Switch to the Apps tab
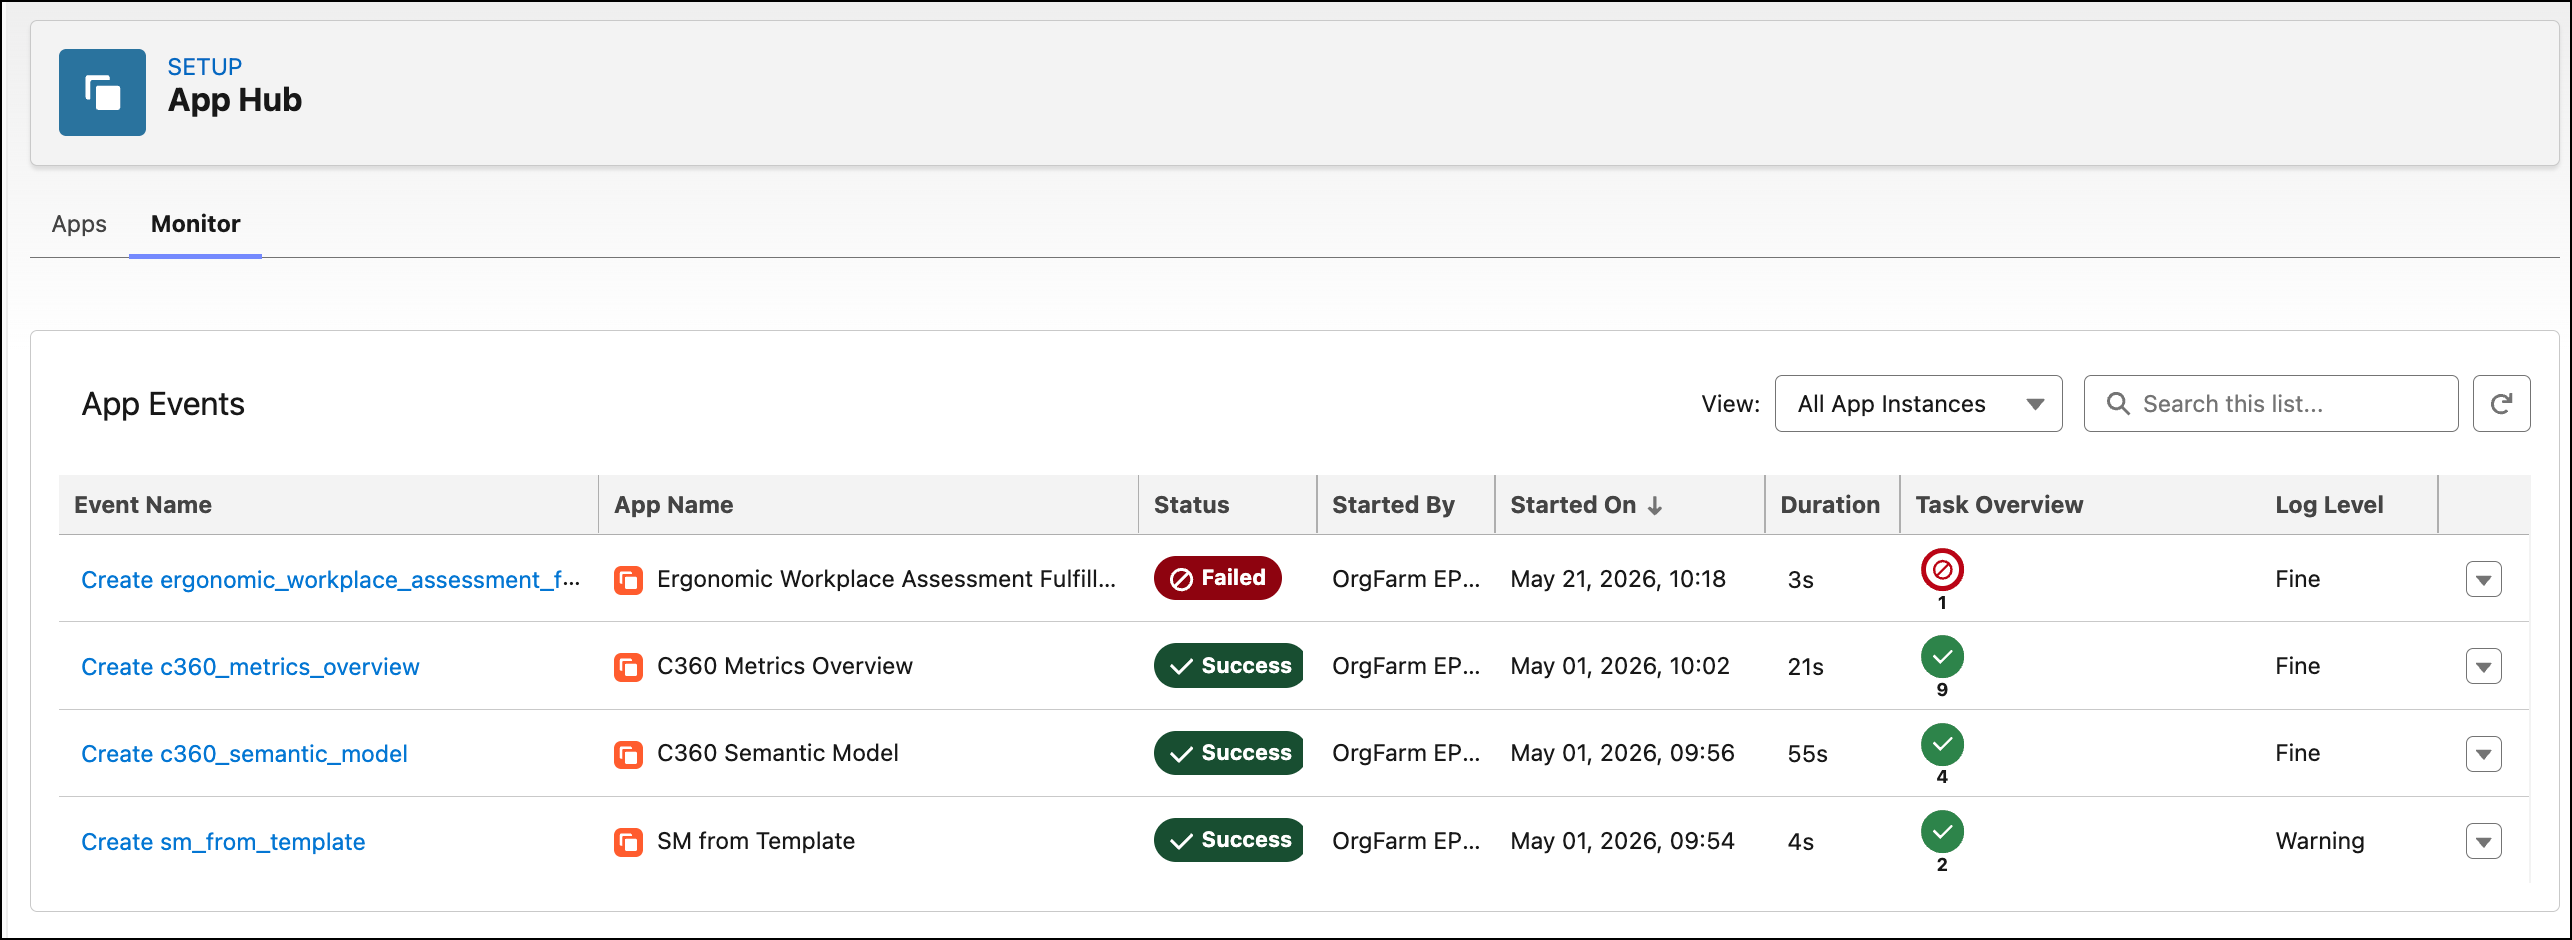 [x=79, y=224]
